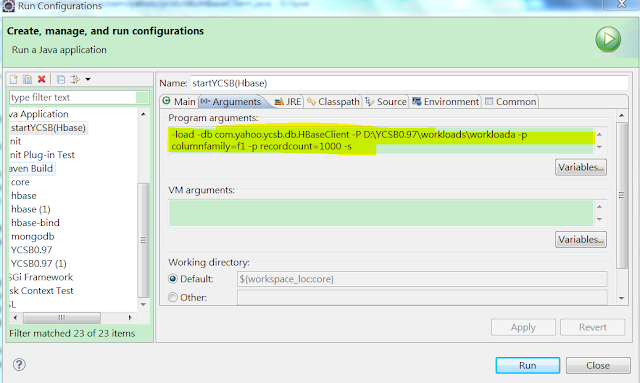640x383 pixels.
Task: Select the Other working directory radio button
Action: coord(173,297)
